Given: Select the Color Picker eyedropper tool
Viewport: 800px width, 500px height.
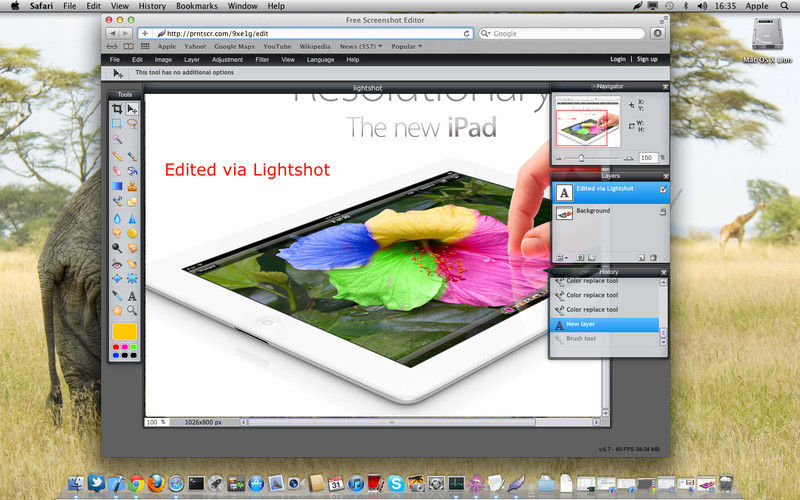Looking at the screenshot, I should pyautogui.click(x=117, y=295).
